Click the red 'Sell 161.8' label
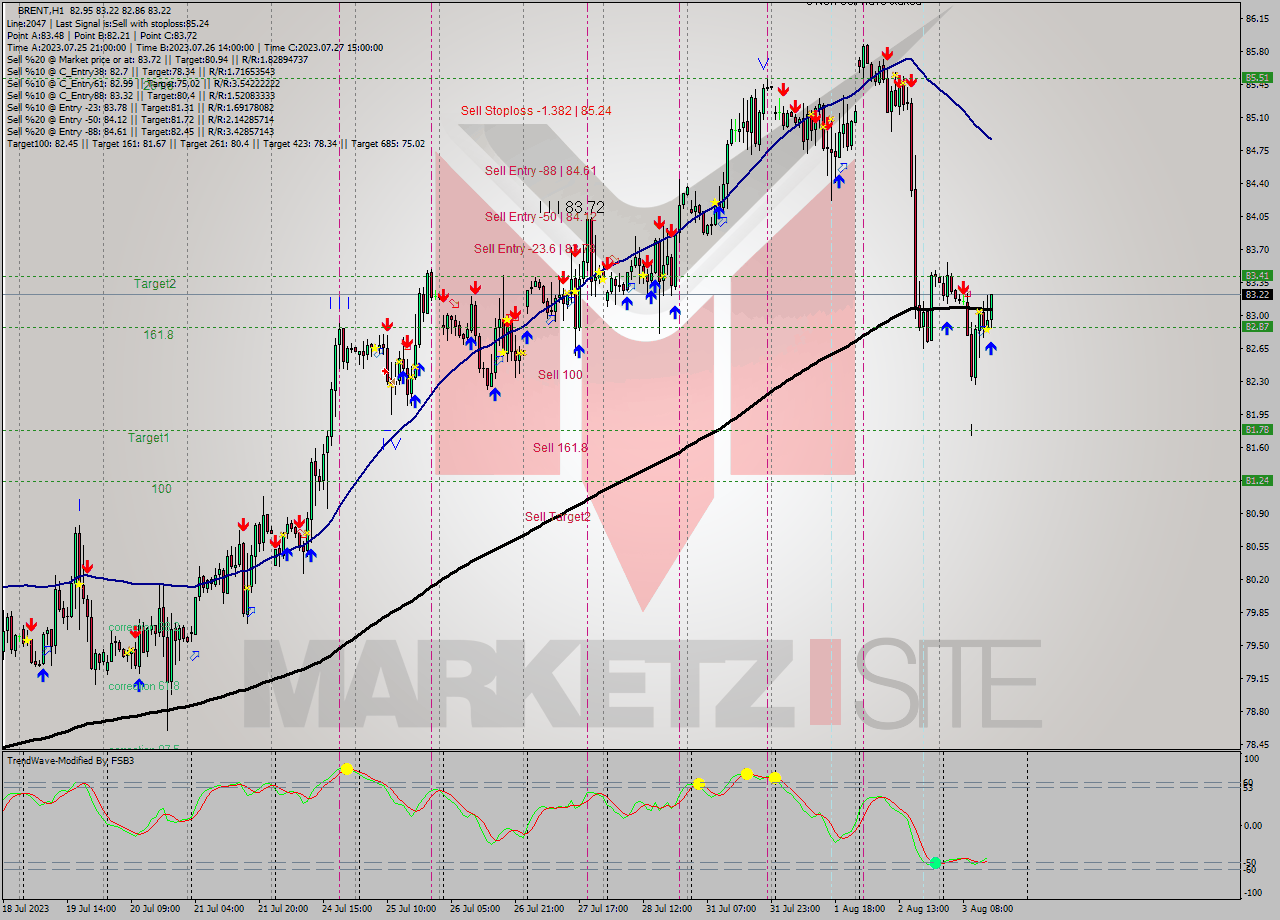The image size is (1280, 920). point(560,448)
